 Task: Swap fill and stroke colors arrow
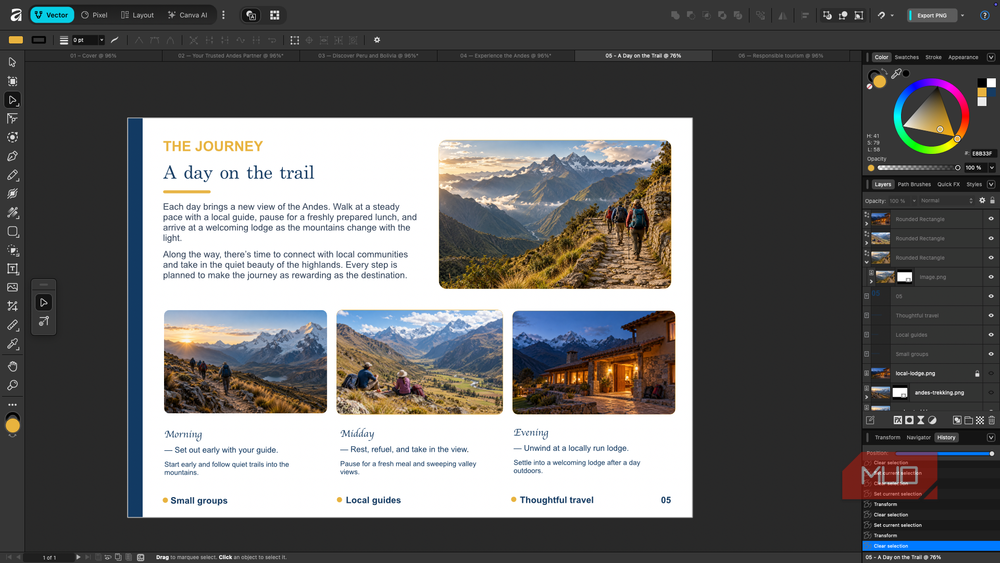click(885, 72)
